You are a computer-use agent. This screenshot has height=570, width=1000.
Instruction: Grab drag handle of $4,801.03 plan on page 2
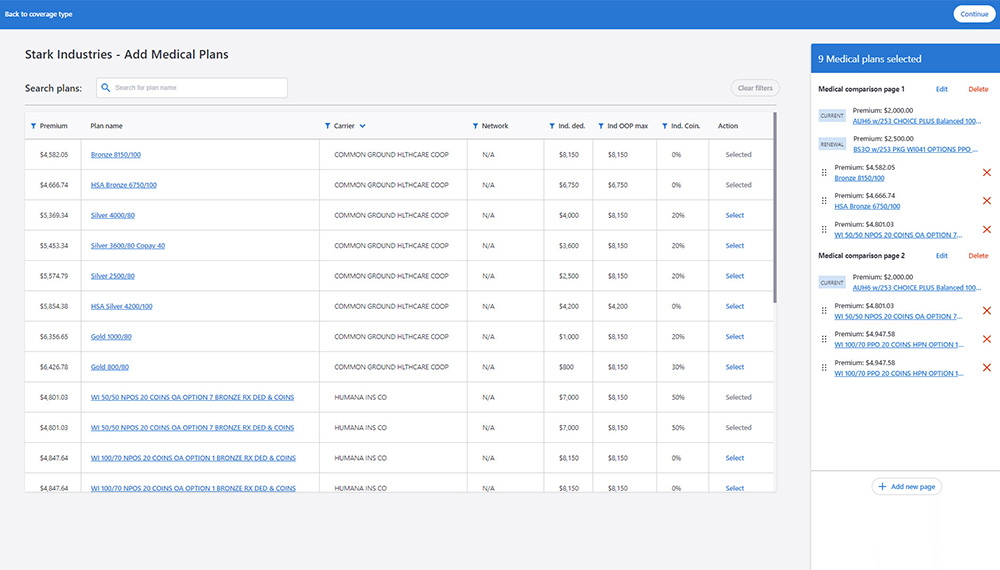tap(824, 311)
